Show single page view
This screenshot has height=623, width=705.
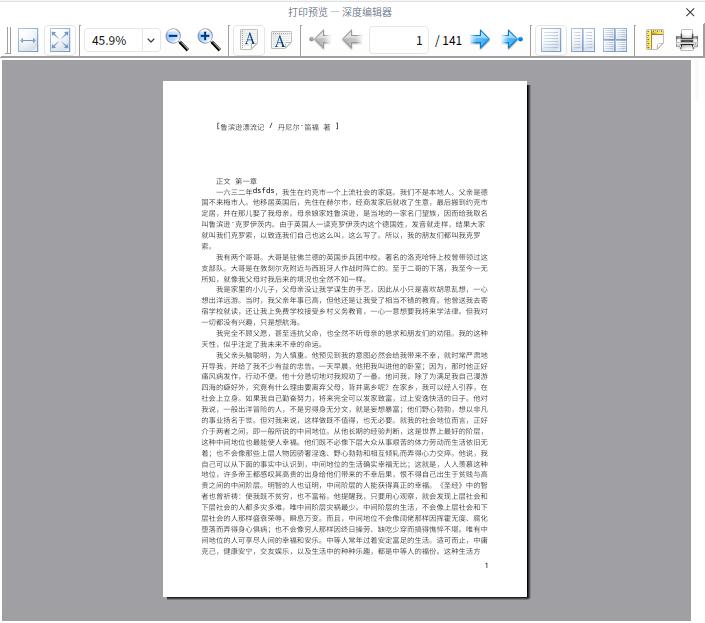551,40
